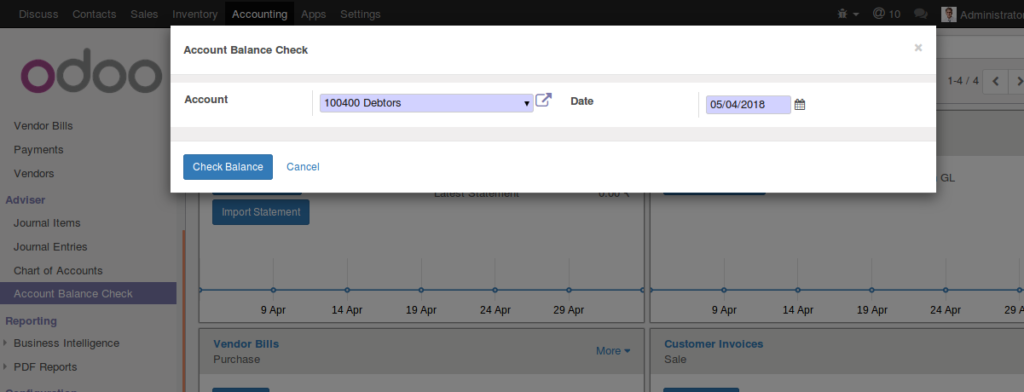The image size is (1024, 392).
Task: Open external link icon beside Account field
Action: (543, 101)
